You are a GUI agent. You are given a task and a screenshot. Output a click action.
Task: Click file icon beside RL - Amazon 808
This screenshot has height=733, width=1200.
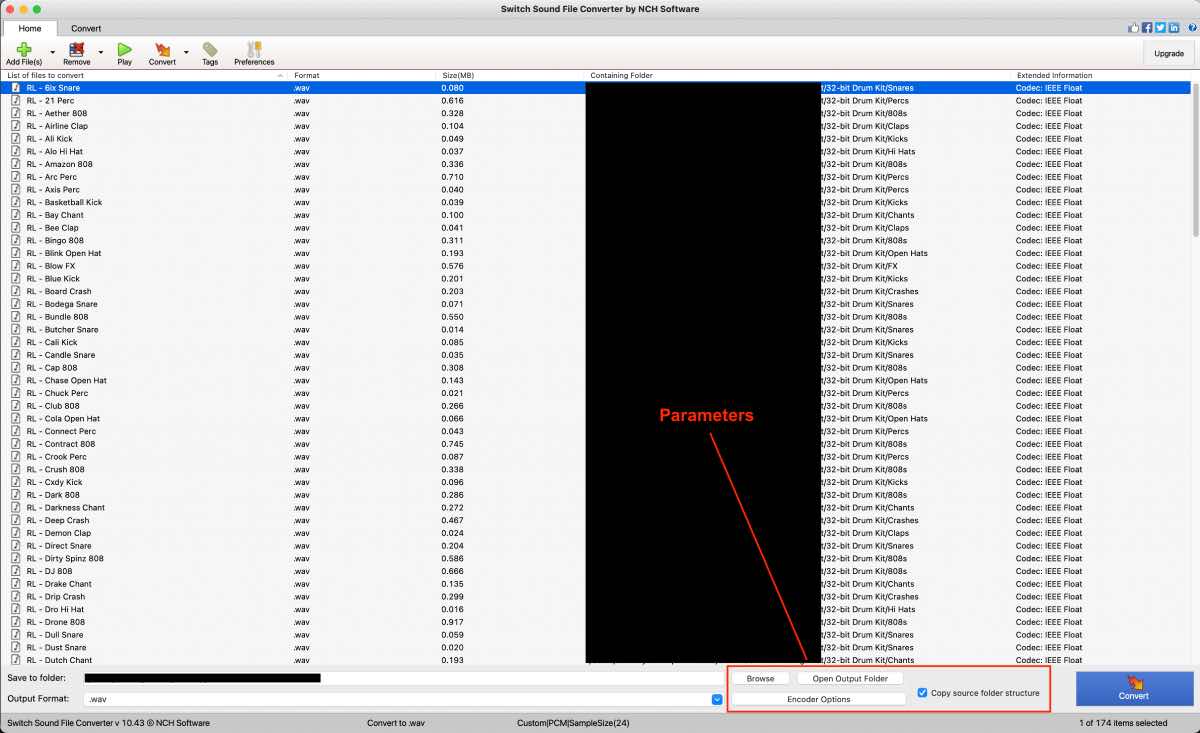(x=15, y=164)
